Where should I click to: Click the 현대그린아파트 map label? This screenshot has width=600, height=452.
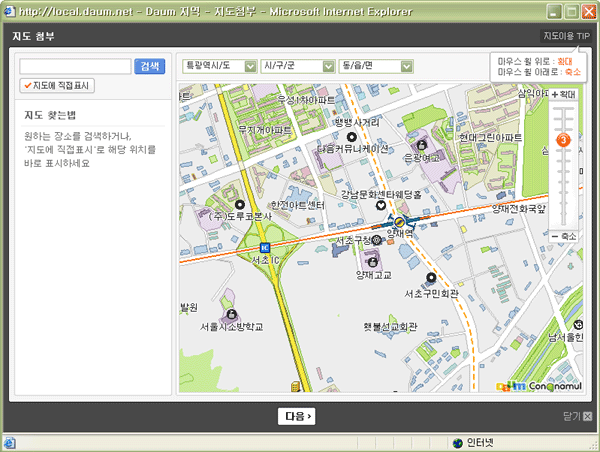pos(491,138)
